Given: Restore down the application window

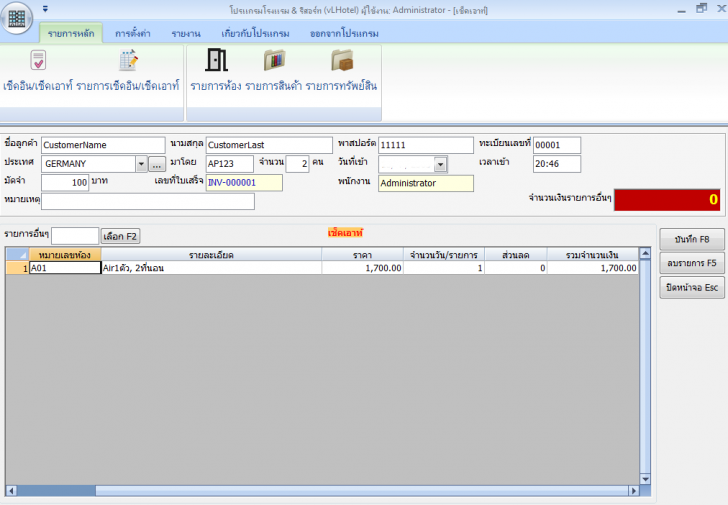Looking at the screenshot, I should [701, 8].
